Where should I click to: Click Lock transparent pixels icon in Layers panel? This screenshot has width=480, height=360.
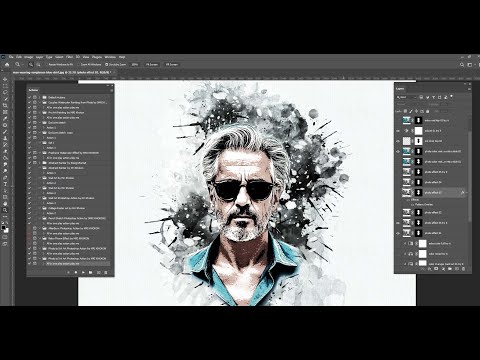click(x=405, y=111)
